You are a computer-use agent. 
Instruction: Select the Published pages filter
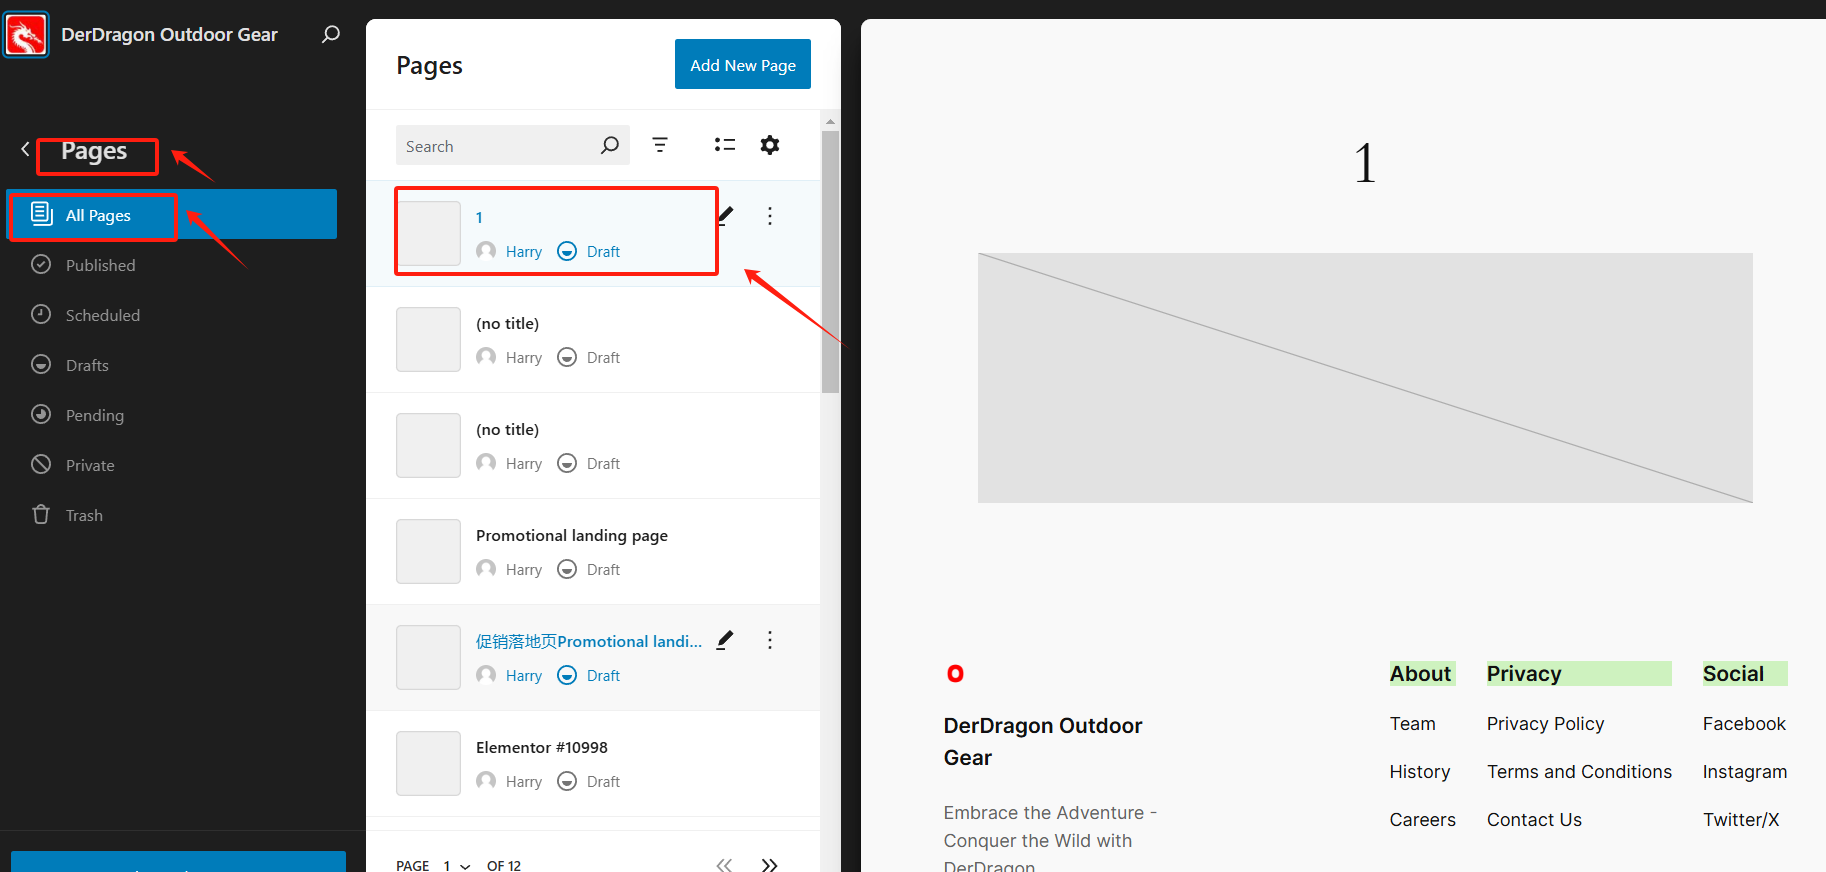(100, 265)
